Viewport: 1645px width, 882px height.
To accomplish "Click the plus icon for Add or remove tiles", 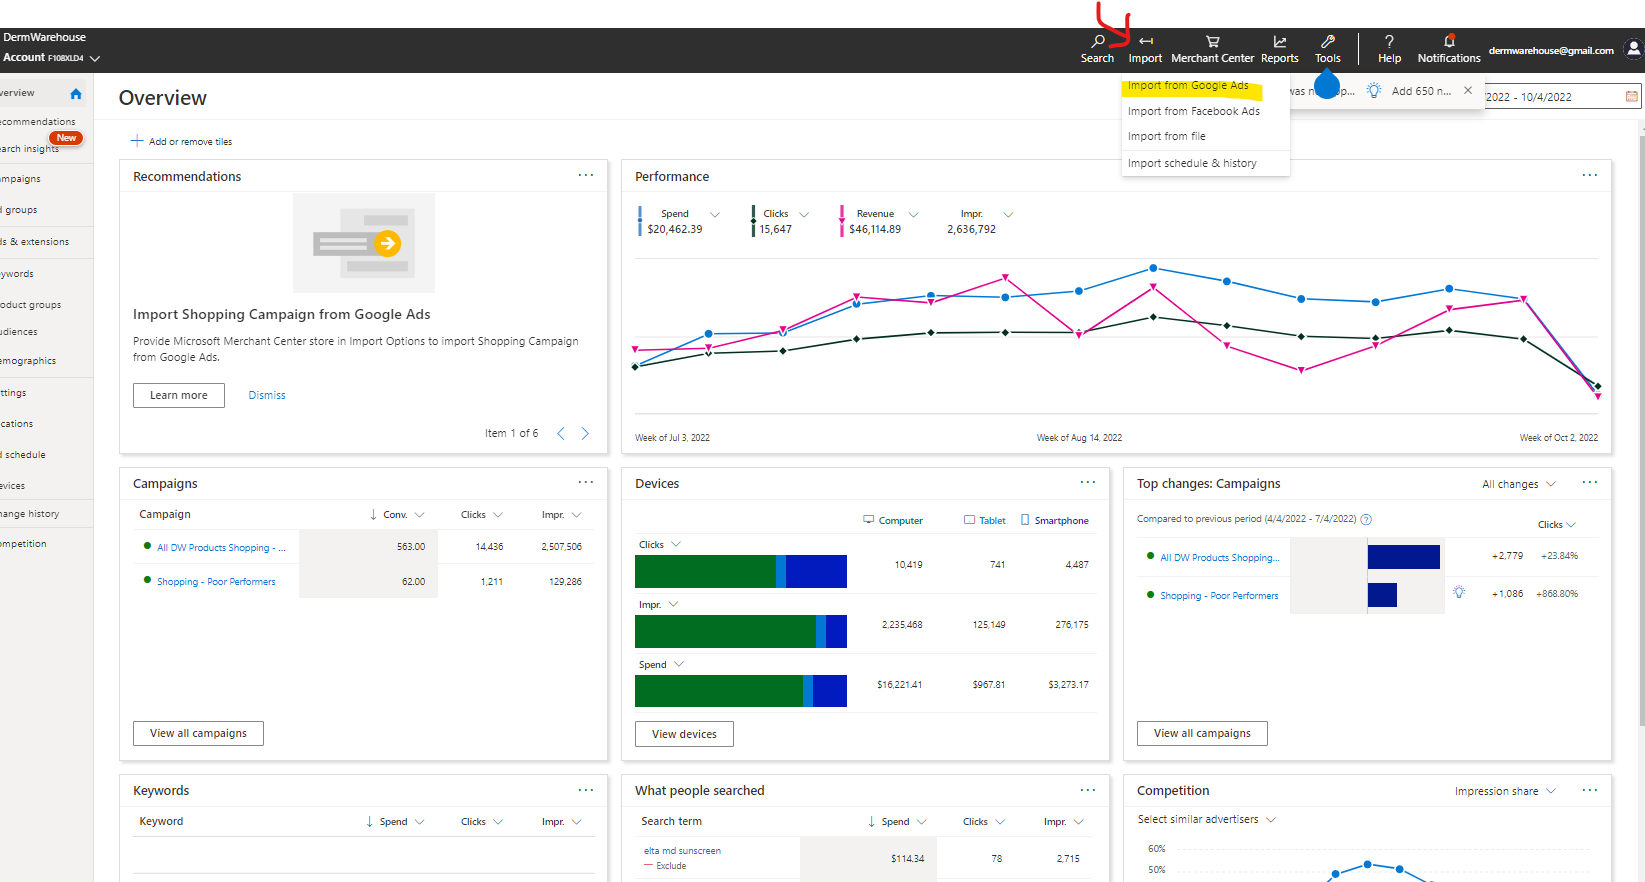I will (137, 141).
